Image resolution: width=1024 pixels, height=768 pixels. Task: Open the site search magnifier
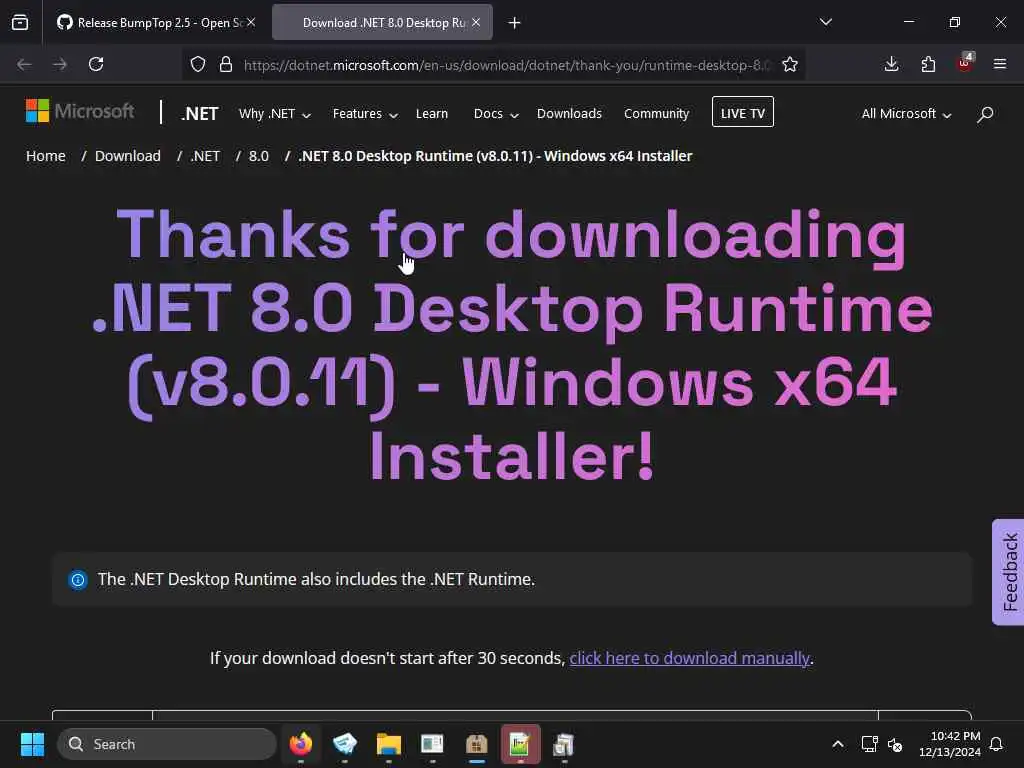click(985, 114)
